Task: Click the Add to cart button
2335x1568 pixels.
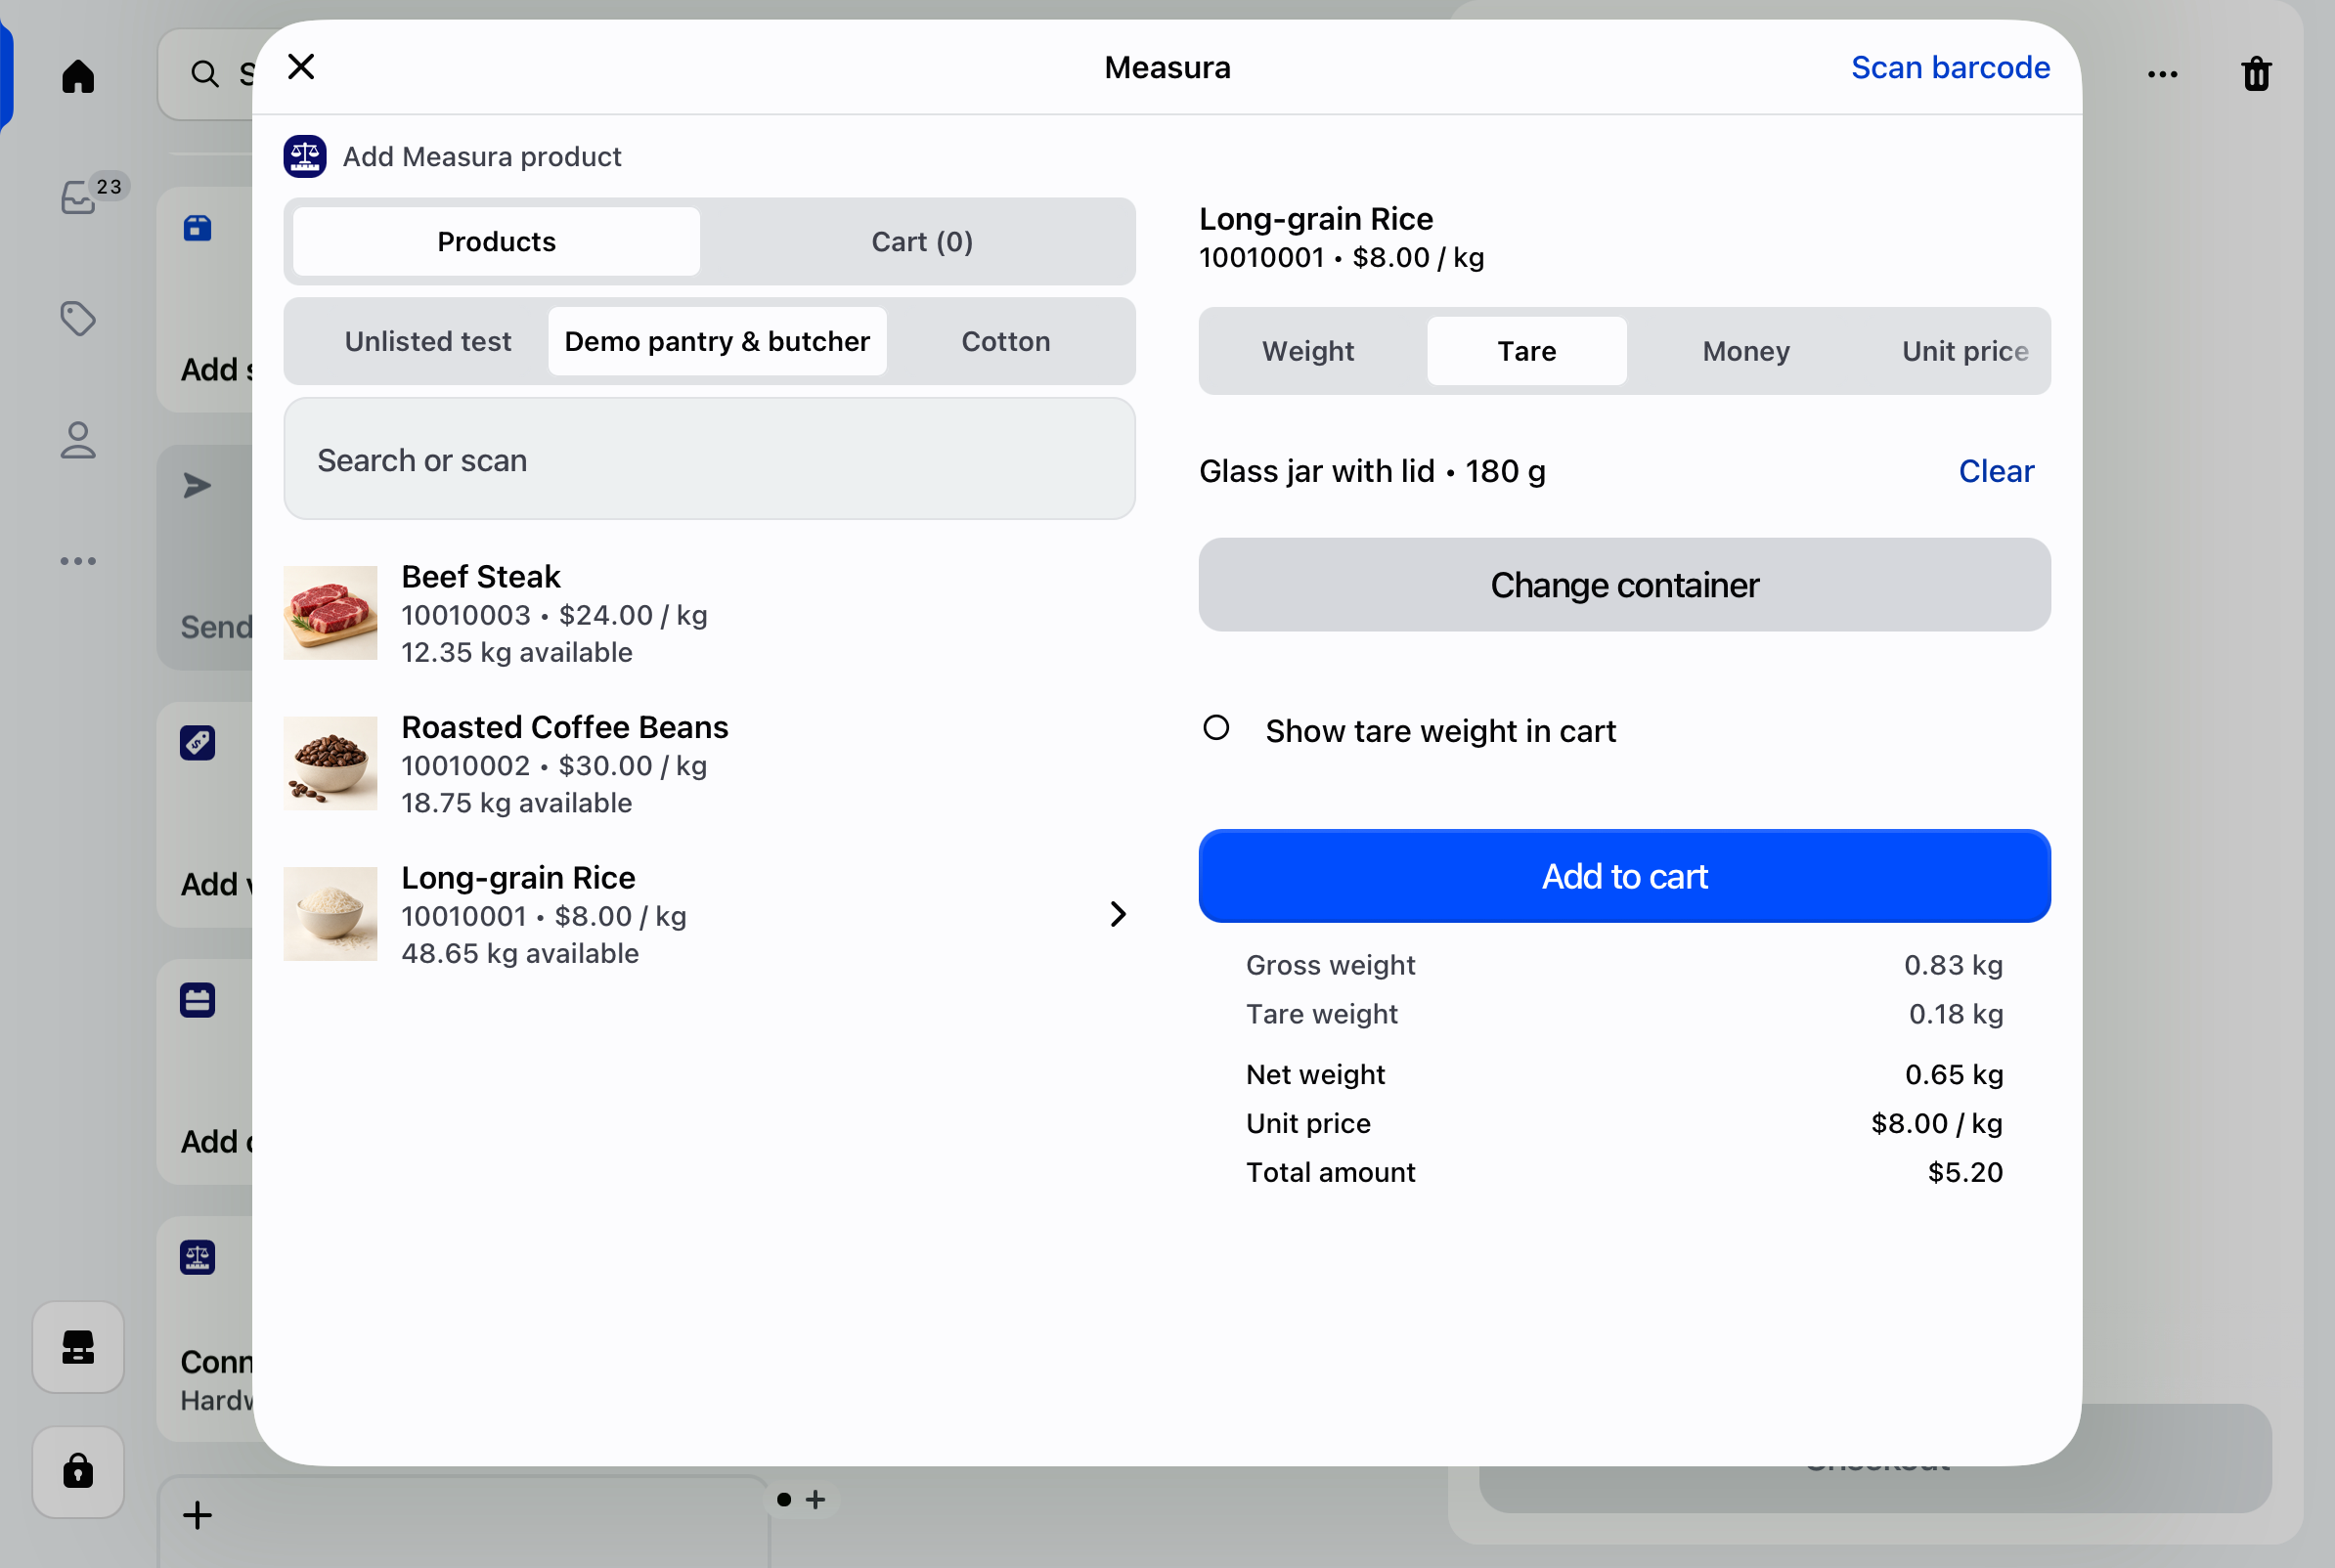Action: click(1624, 877)
